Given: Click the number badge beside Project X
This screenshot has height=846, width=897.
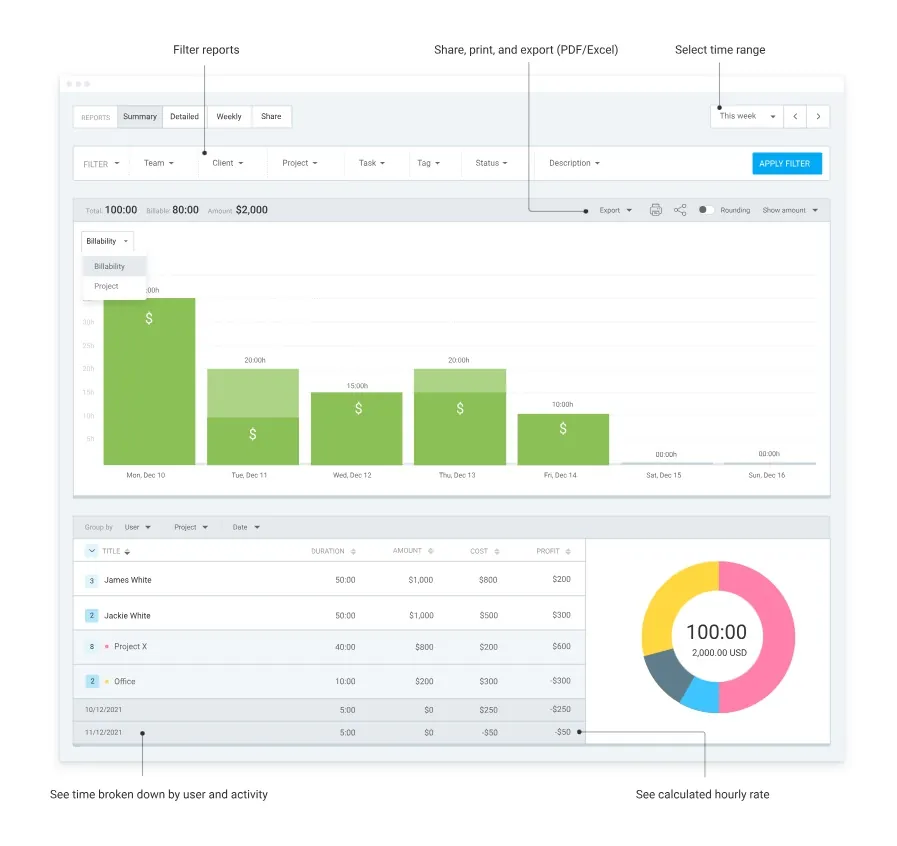Looking at the screenshot, I should [92, 646].
